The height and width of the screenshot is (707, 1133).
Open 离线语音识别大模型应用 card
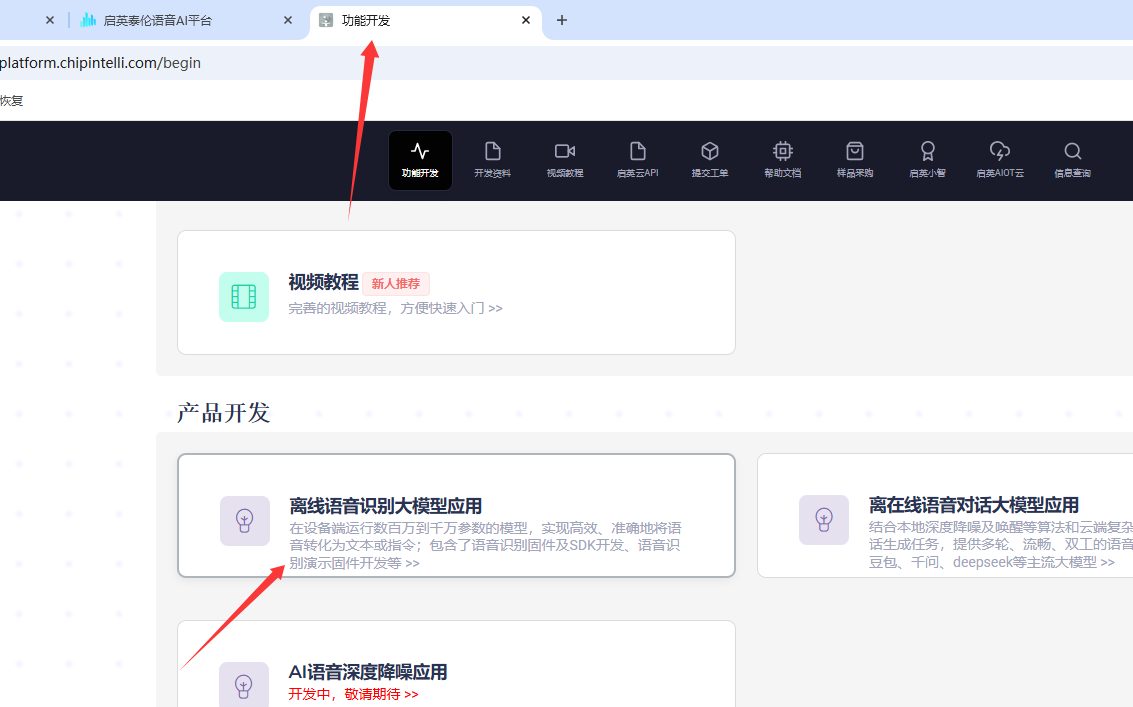(456, 516)
